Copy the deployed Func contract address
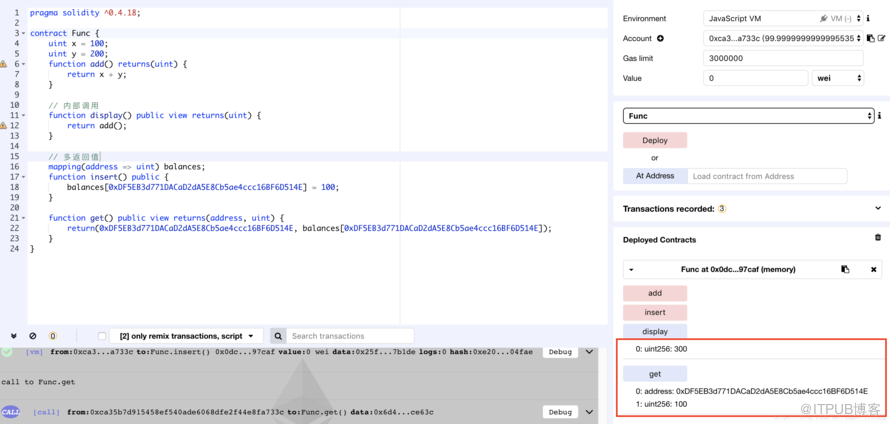The width and height of the screenshot is (890, 424). [845, 270]
